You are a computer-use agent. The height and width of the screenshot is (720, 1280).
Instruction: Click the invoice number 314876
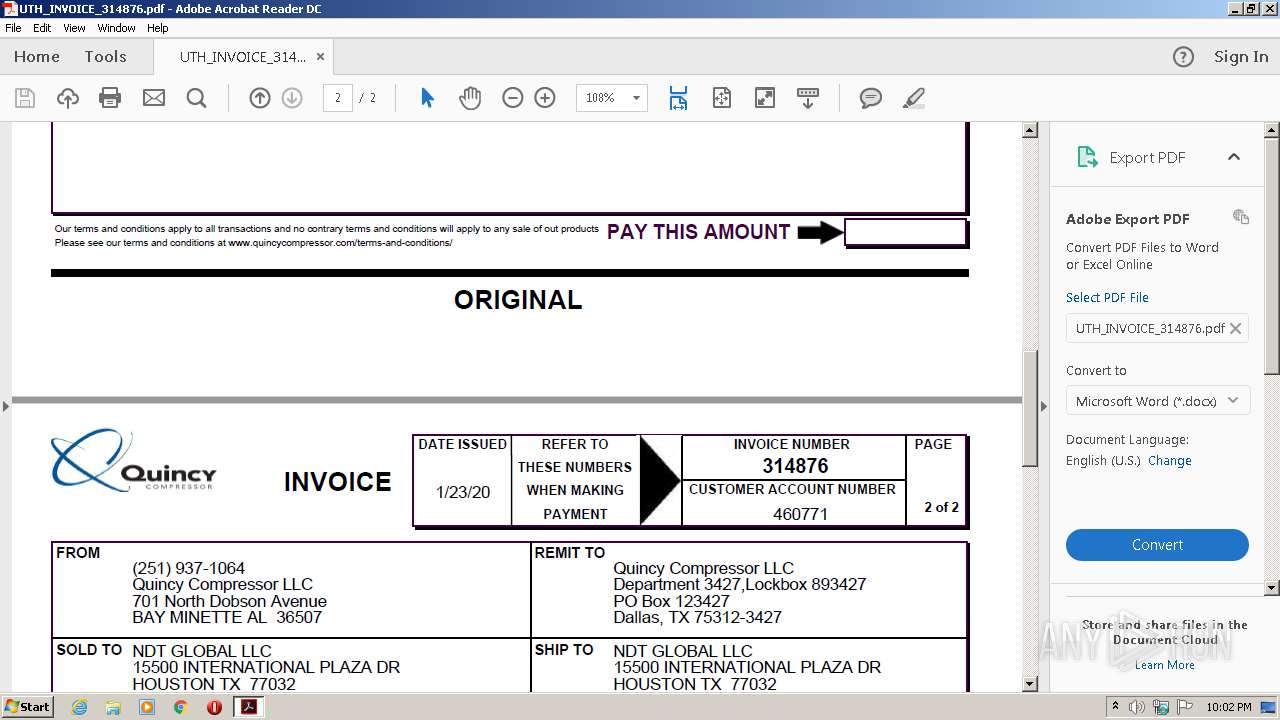pyautogui.click(x=795, y=466)
